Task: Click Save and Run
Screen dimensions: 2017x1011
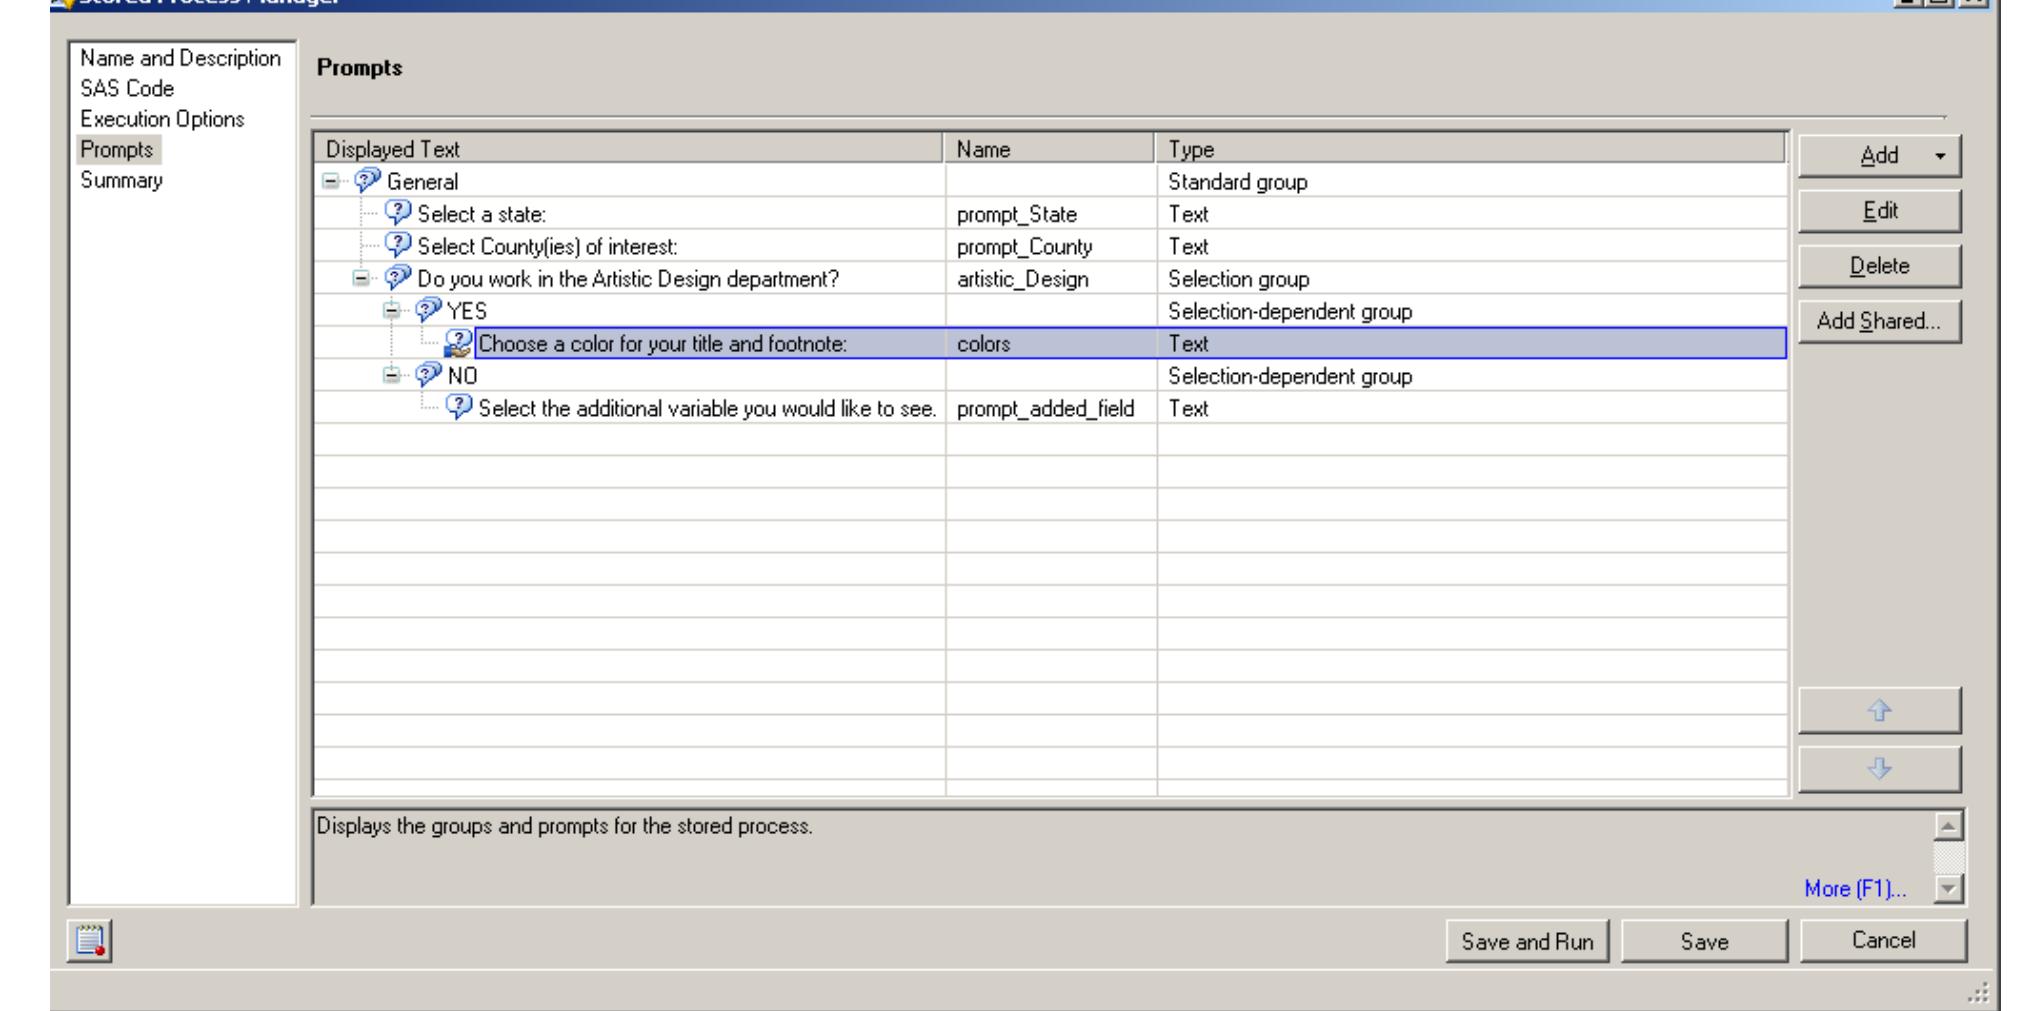Action: (x=1527, y=941)
